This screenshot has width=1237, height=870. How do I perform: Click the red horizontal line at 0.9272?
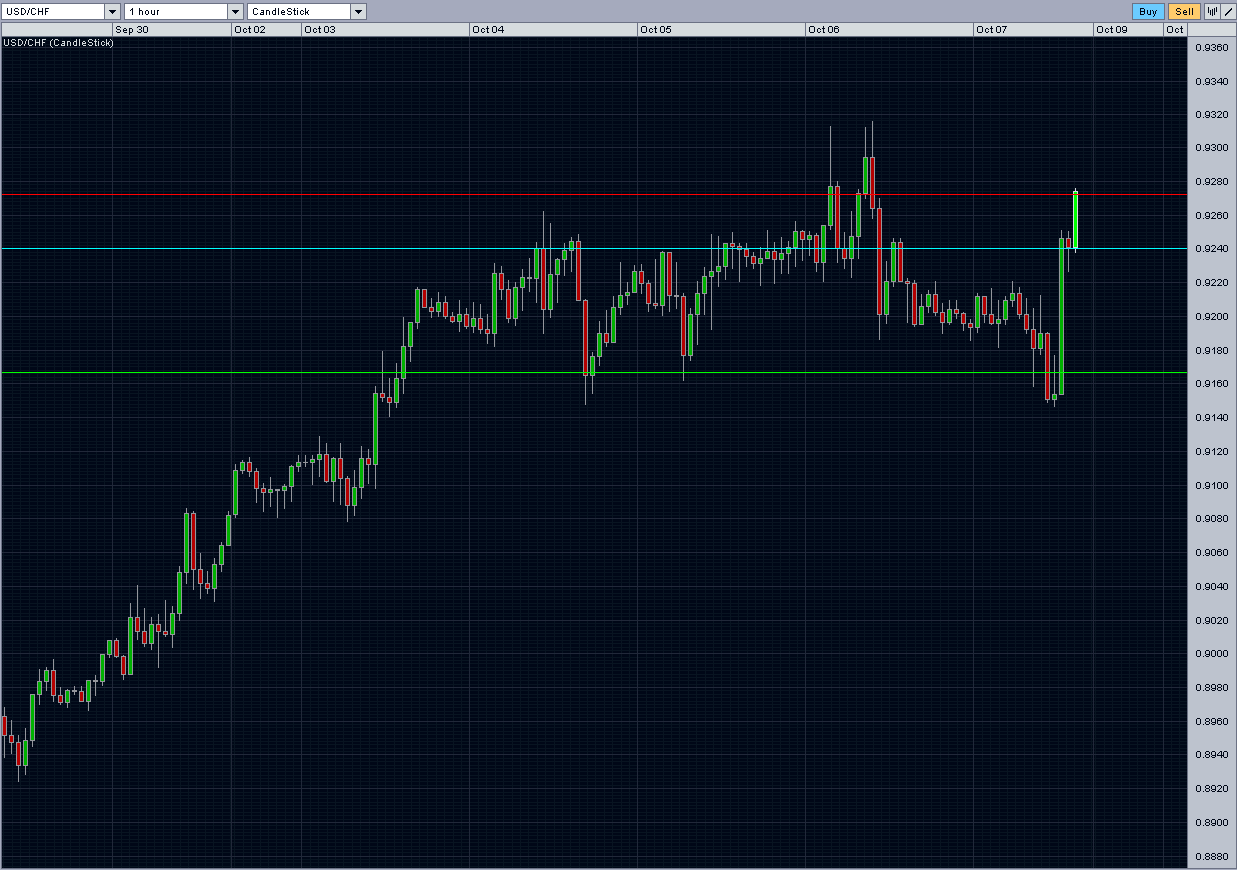[594, 194]
